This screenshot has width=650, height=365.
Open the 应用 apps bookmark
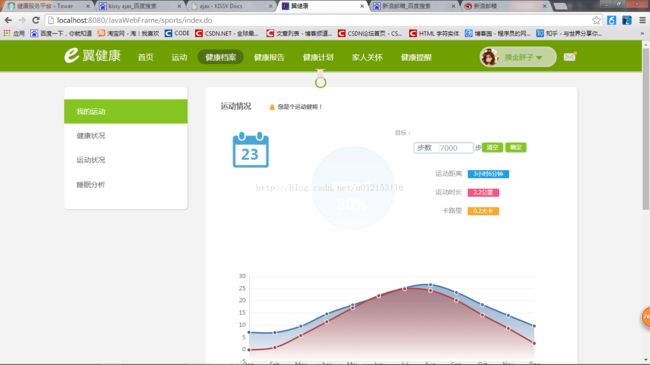(14, 33)
